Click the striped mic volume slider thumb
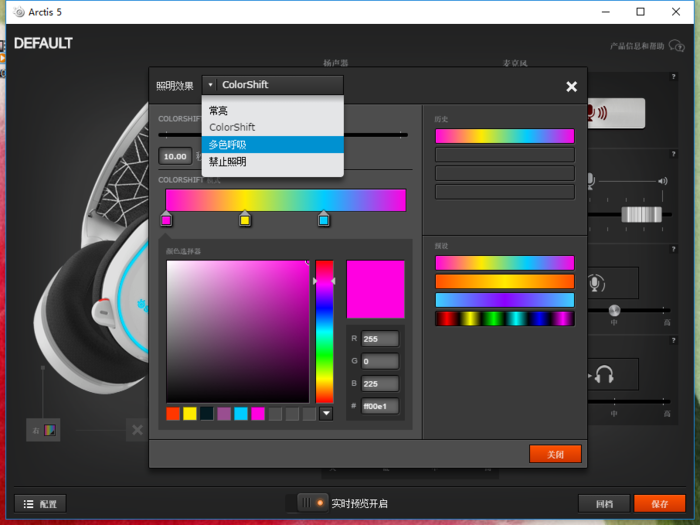 [x=642, y=215]
